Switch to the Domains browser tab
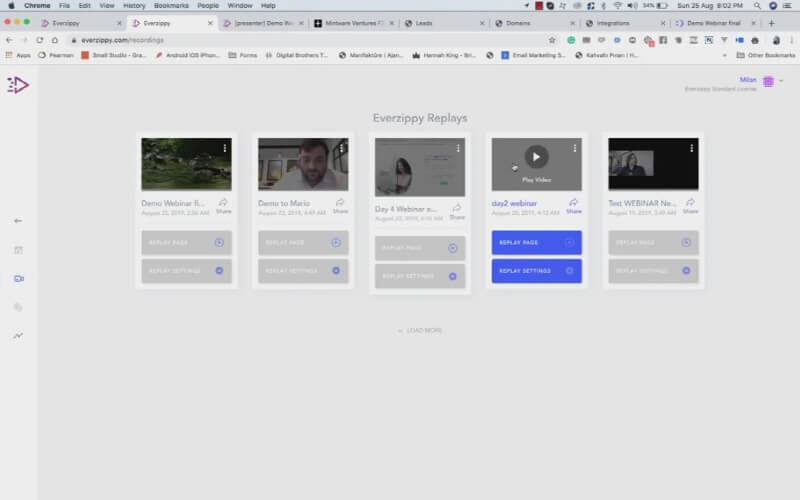800x500 pixels. pos(535,23)
